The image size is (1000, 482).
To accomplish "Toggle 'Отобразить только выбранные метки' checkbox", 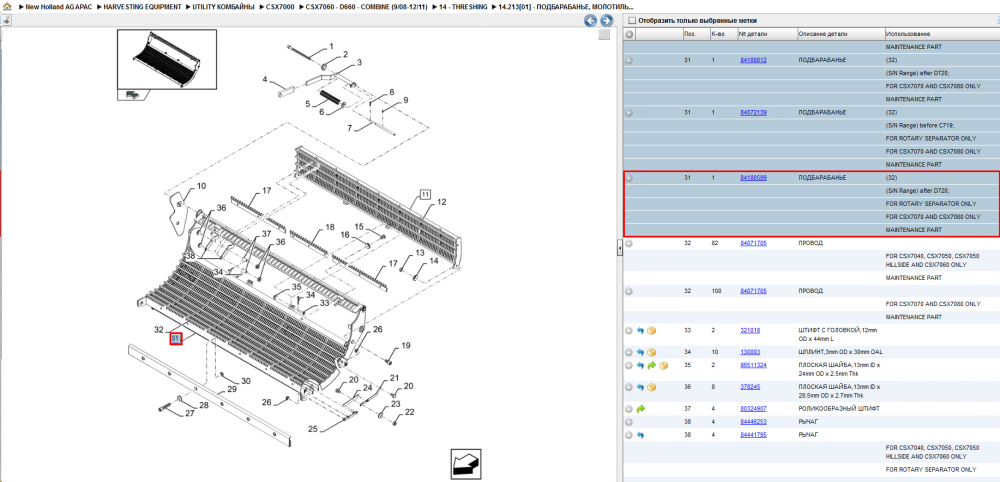I will click(x=631, y=20).
